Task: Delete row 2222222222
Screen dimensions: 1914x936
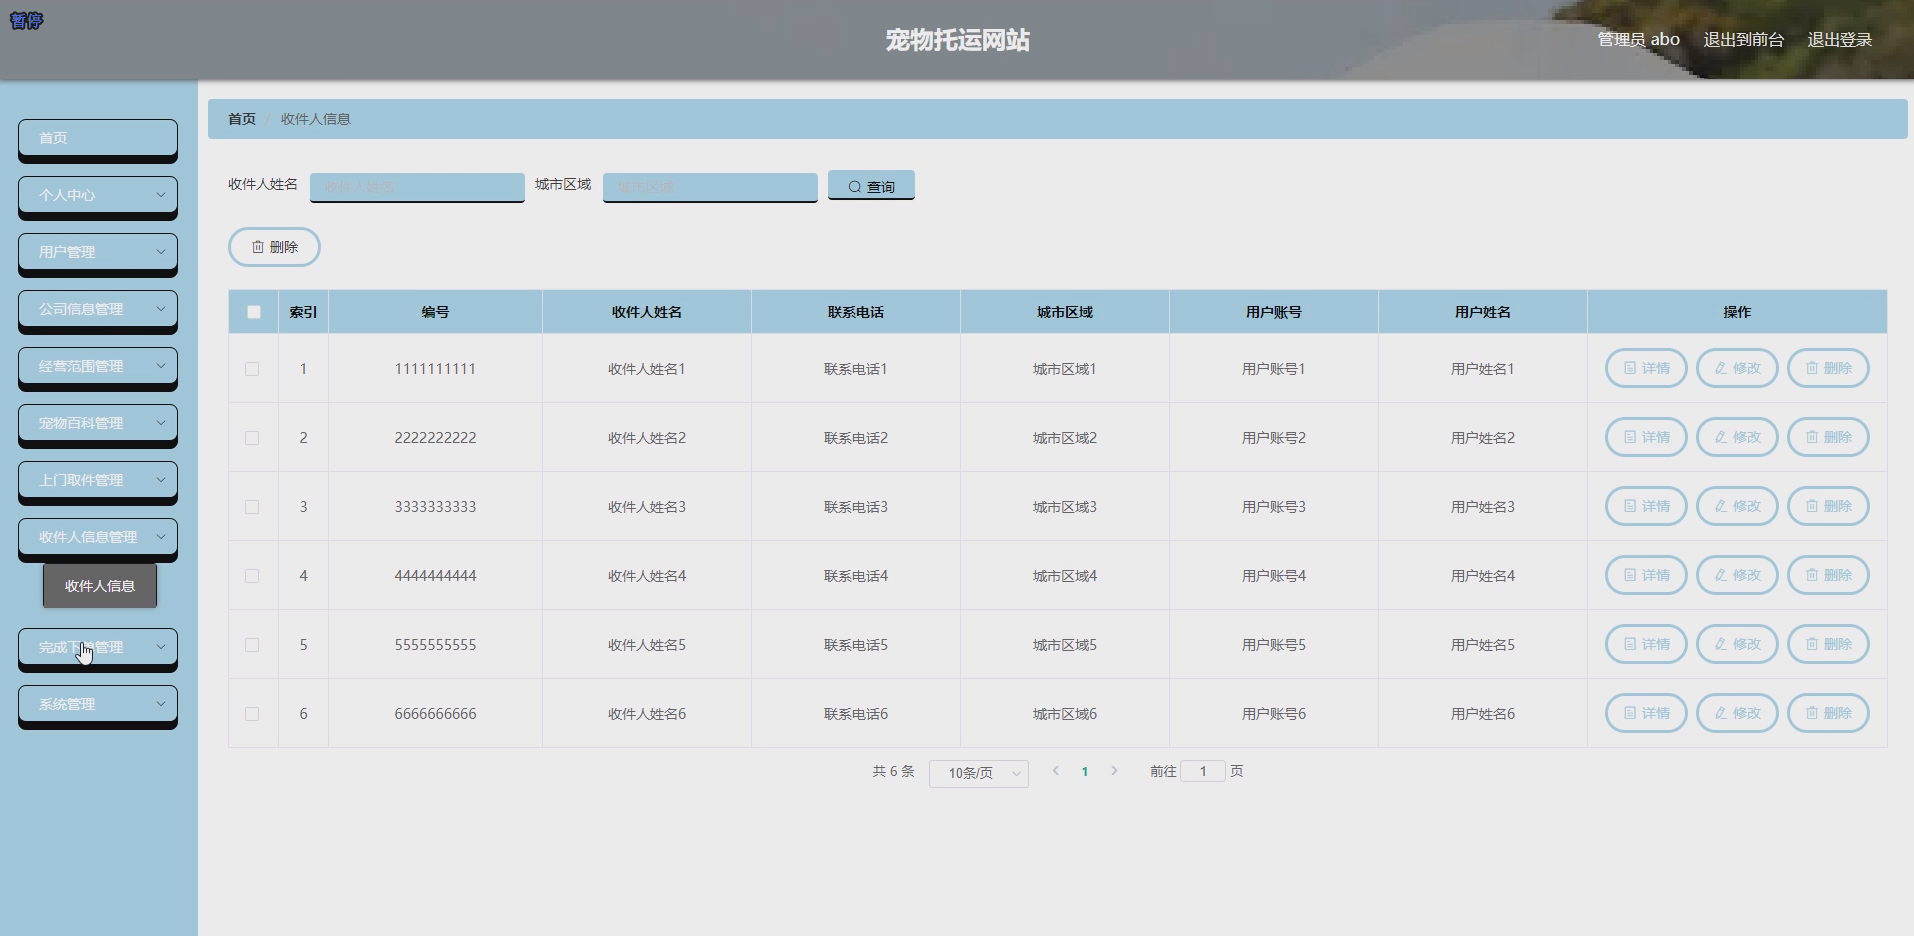Action: (1828, 437)
